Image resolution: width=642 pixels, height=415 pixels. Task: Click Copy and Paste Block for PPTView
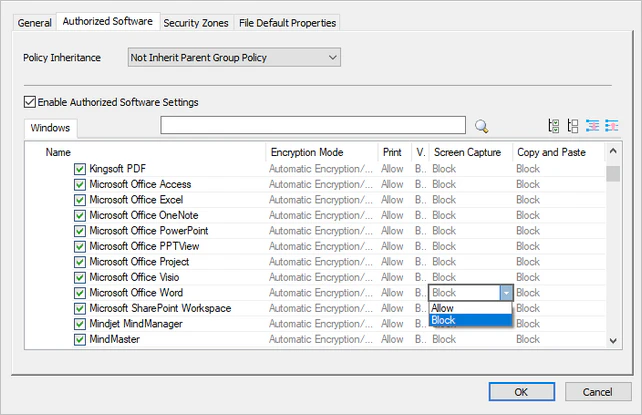528,247
